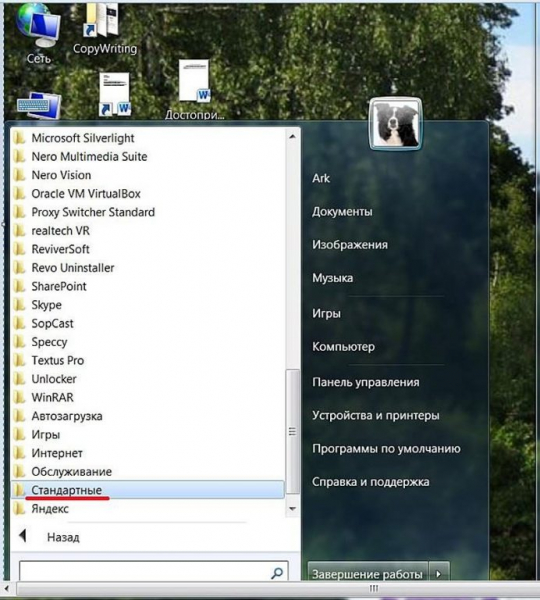Image resolution: width=540 pixels, height=600 pixels.
Task: Open the Стандартные folder
Action: [x=148, y=490]
